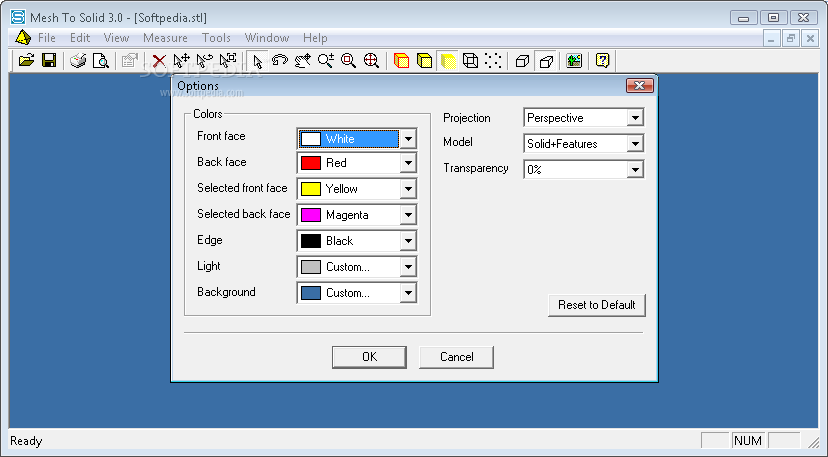828x457 pixels.
Task: Activate the Rotate view tool
Action: tap(280, 60)
